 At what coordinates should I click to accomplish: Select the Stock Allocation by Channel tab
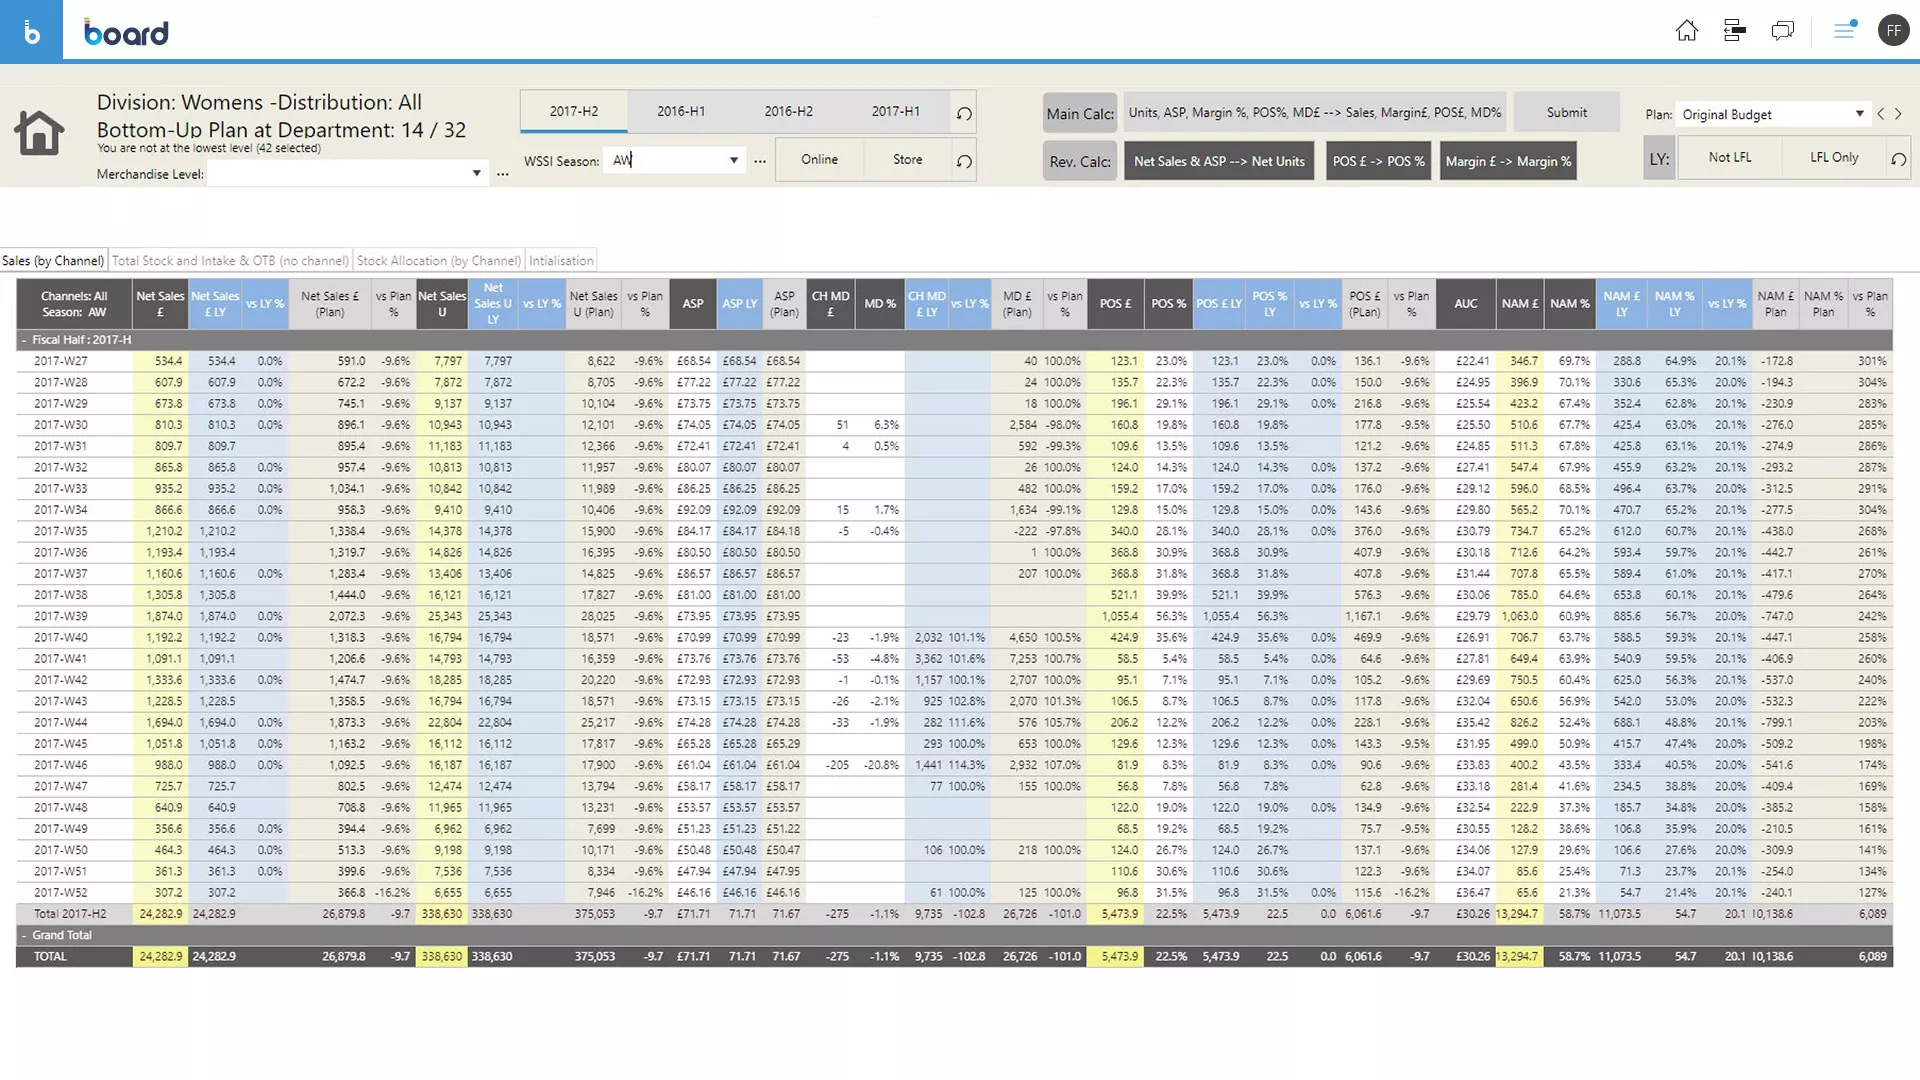click(439, 260)
